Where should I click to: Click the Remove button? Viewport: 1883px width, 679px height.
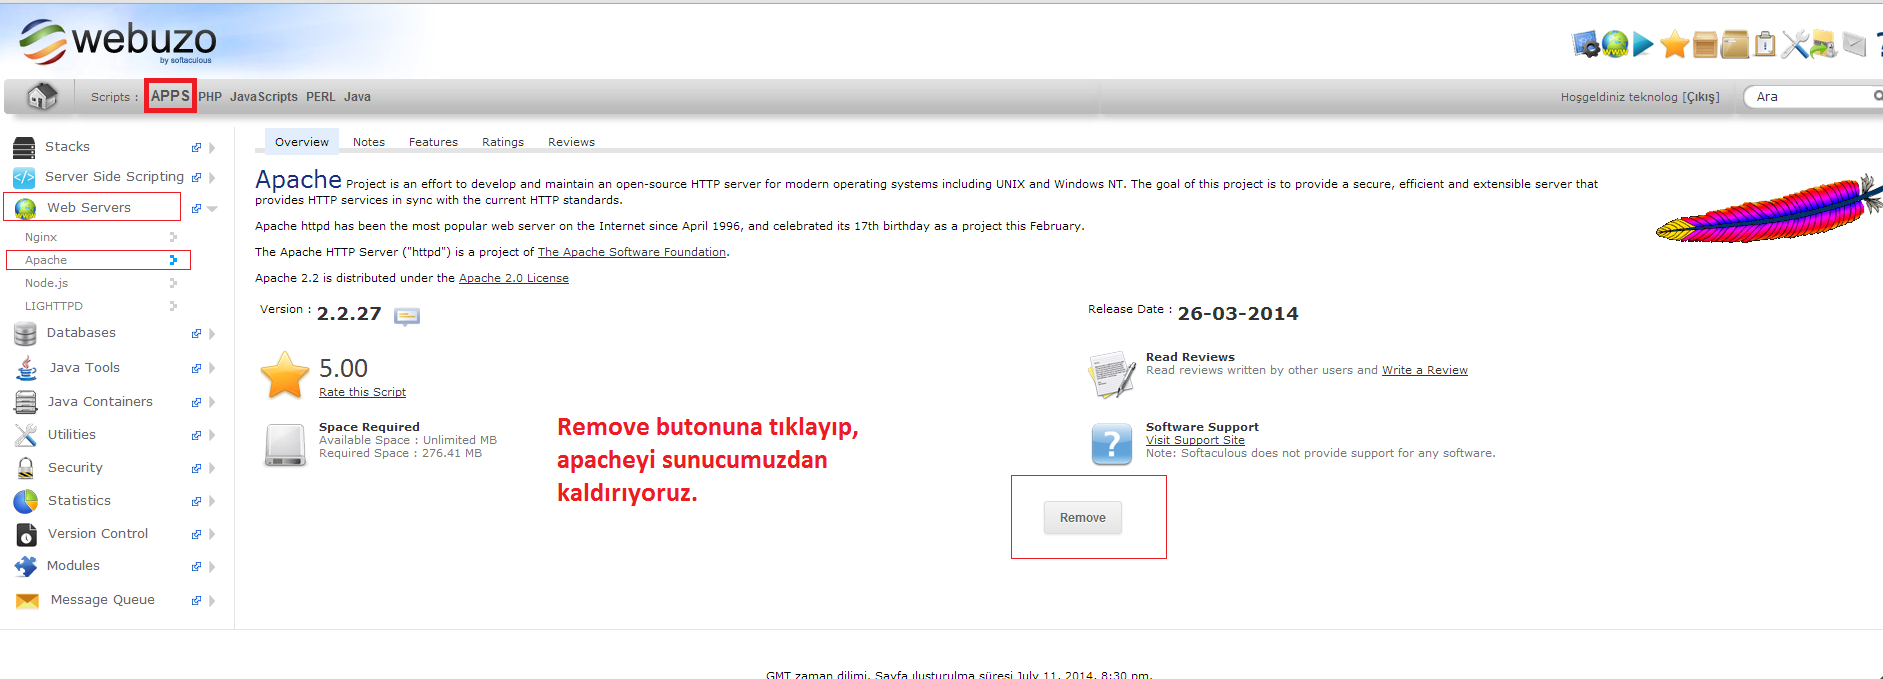(1083, 518)
